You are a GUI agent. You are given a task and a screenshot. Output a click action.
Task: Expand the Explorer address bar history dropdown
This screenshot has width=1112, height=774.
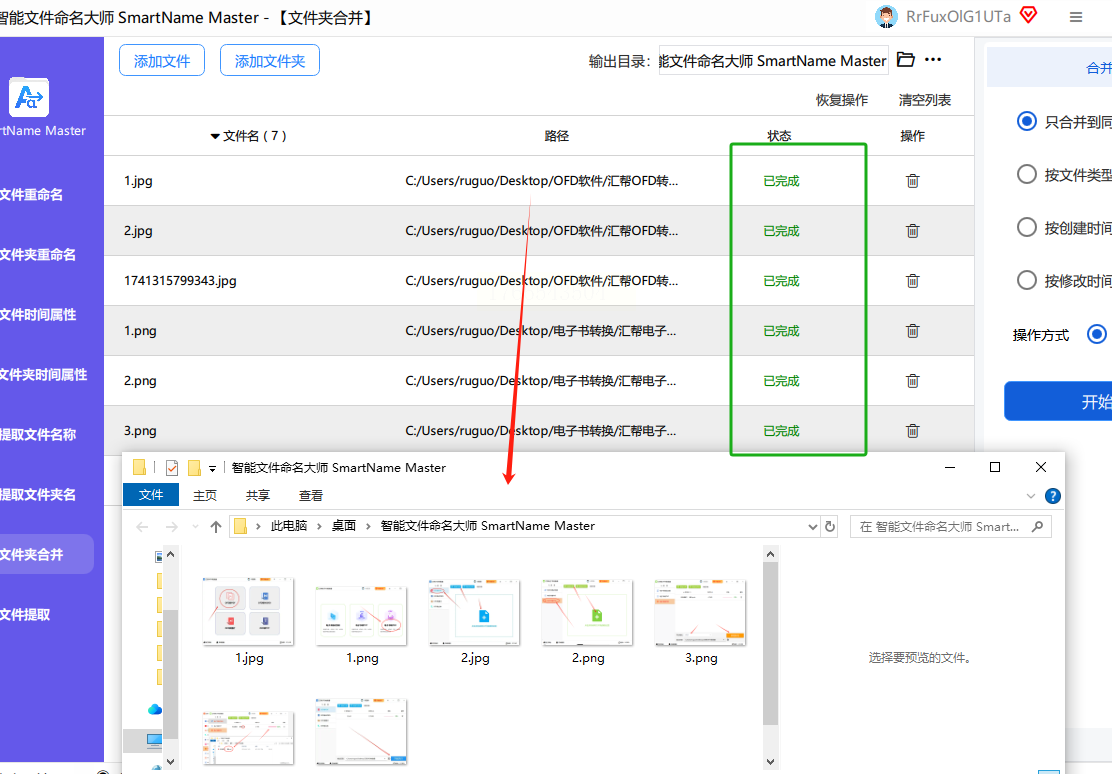[812, 526]
